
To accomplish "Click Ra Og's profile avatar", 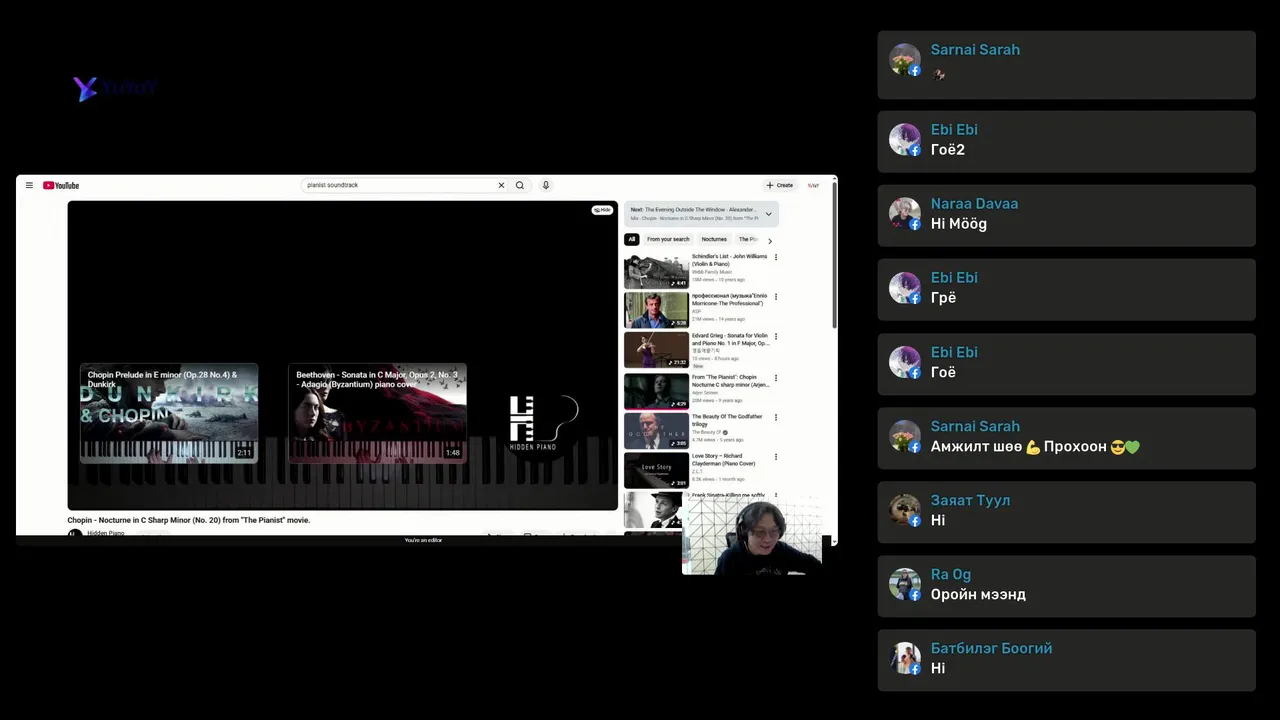I will click(x=905, y=584).
